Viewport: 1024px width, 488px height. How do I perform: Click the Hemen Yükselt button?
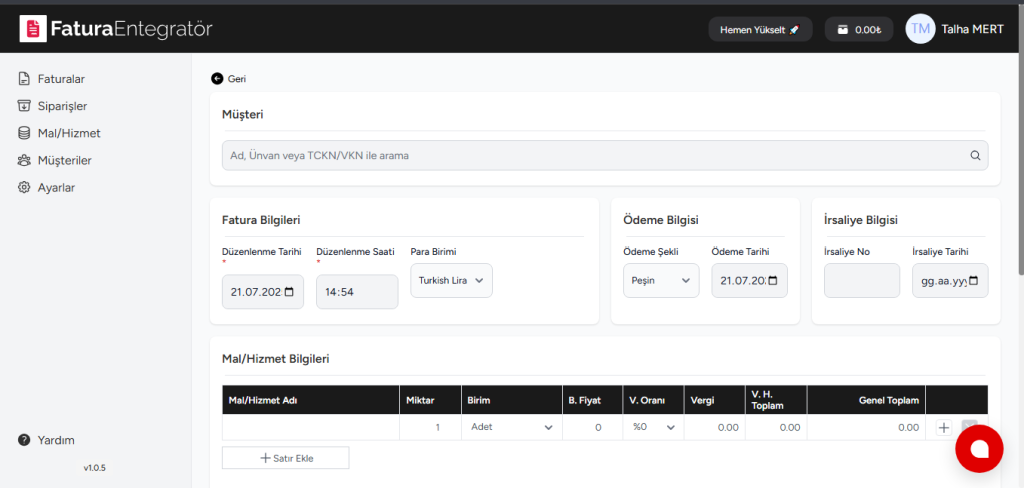pos(760,30)
